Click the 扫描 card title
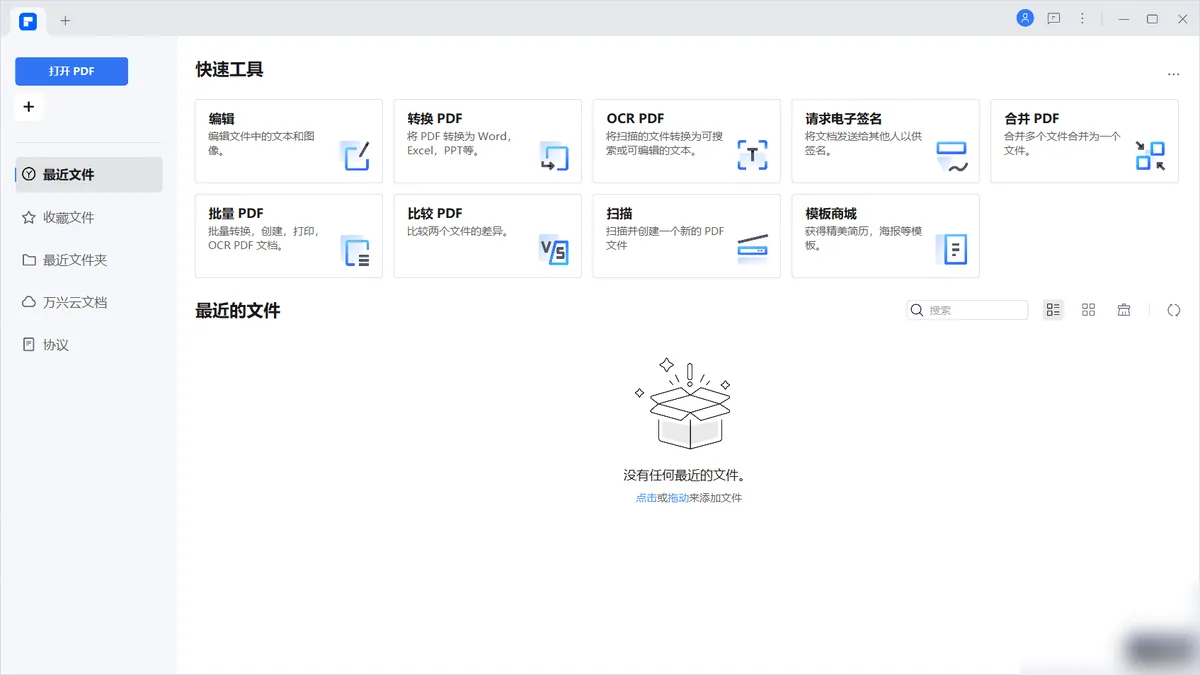 [619, 213]
